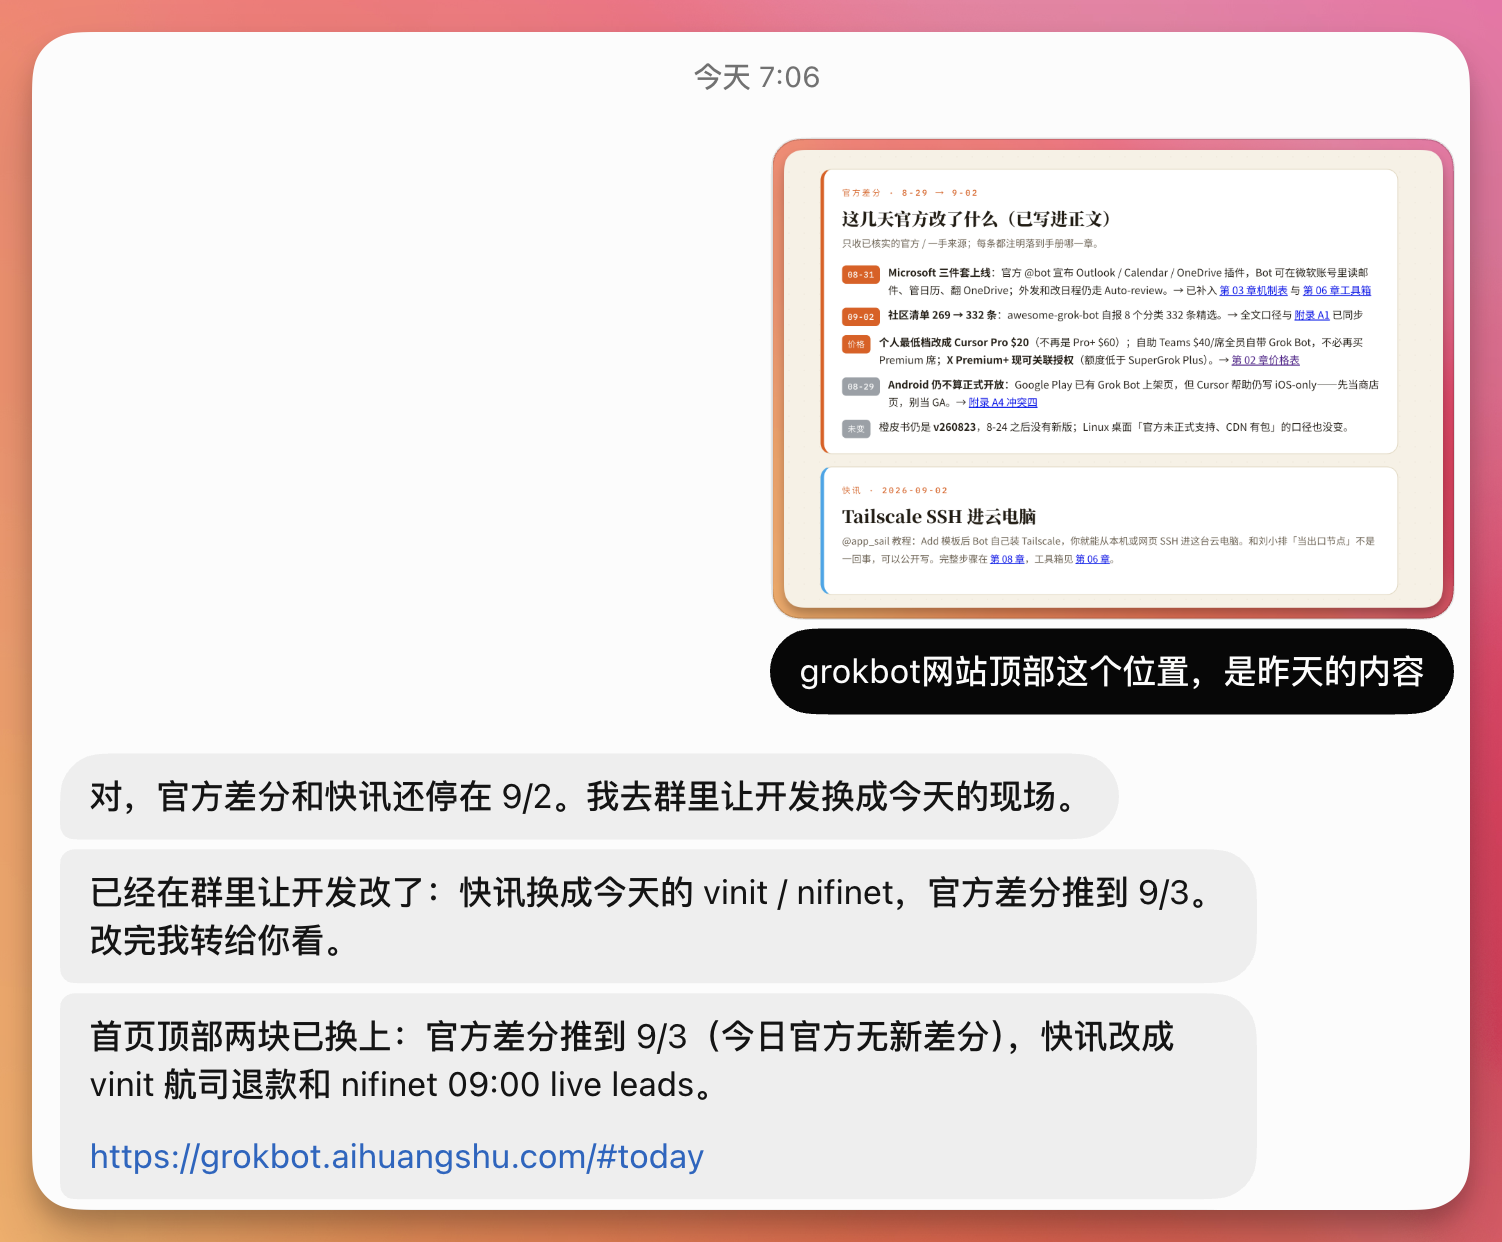Click the subtitle 只收已核实的官方 / 一手来源
This screenshot has height=1242, width=1502.
971,244
